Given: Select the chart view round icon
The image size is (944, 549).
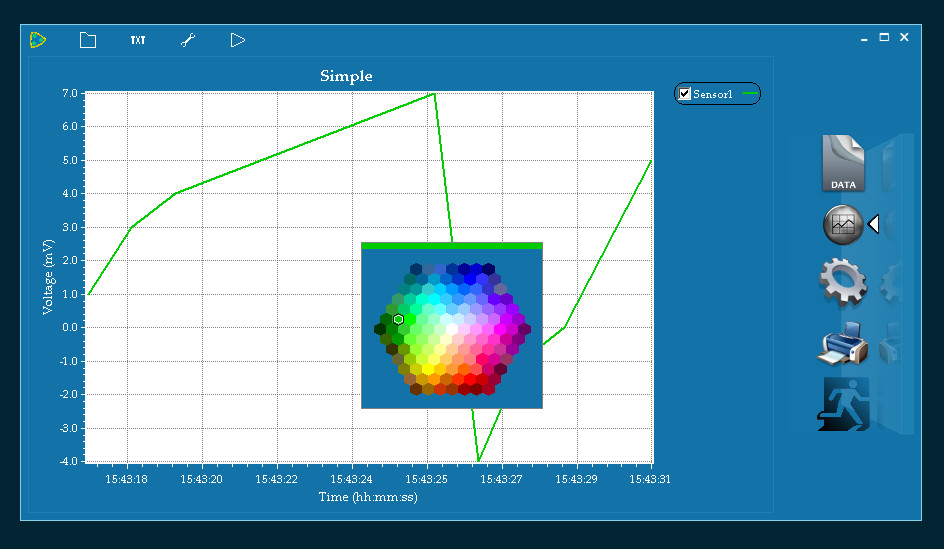Looking at the screenshot, I should click(x=843, y=225).
